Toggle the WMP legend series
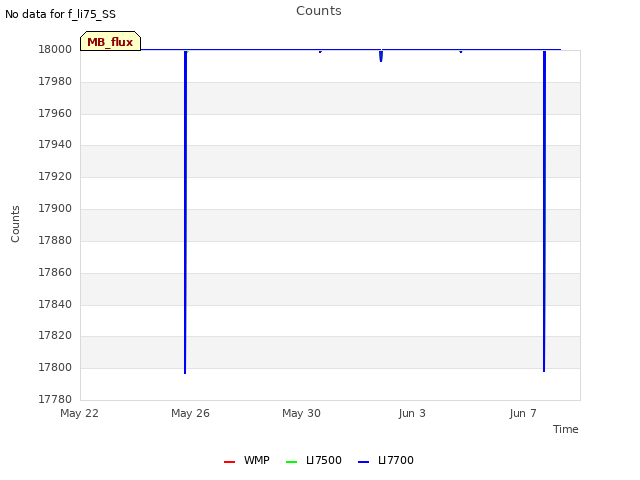Screen dimensions: 640x480 [247, 460]
